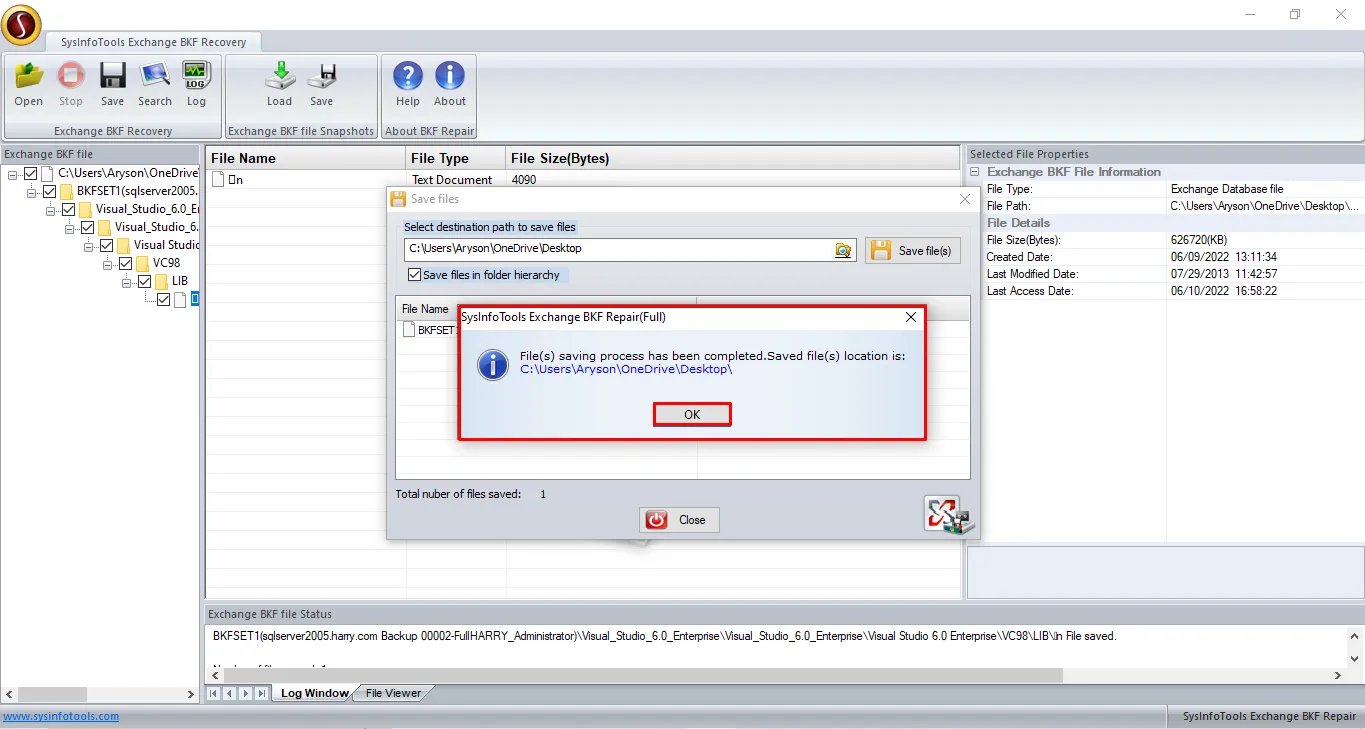Switch to the Log Window tab

click(x=314, y=693)
